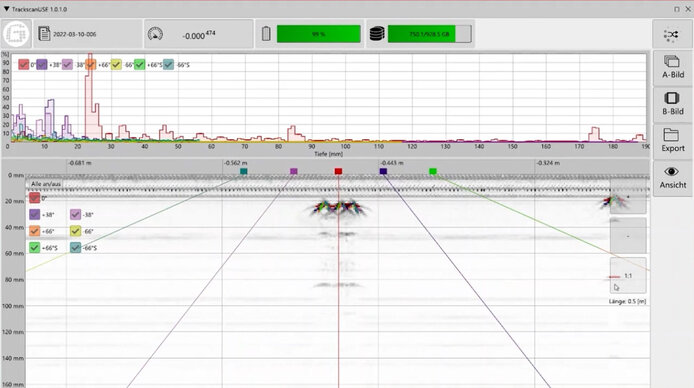Screen dimensions: 694x388
Task: Select the green probe marker on the ruler
Action: pos(433,171)
